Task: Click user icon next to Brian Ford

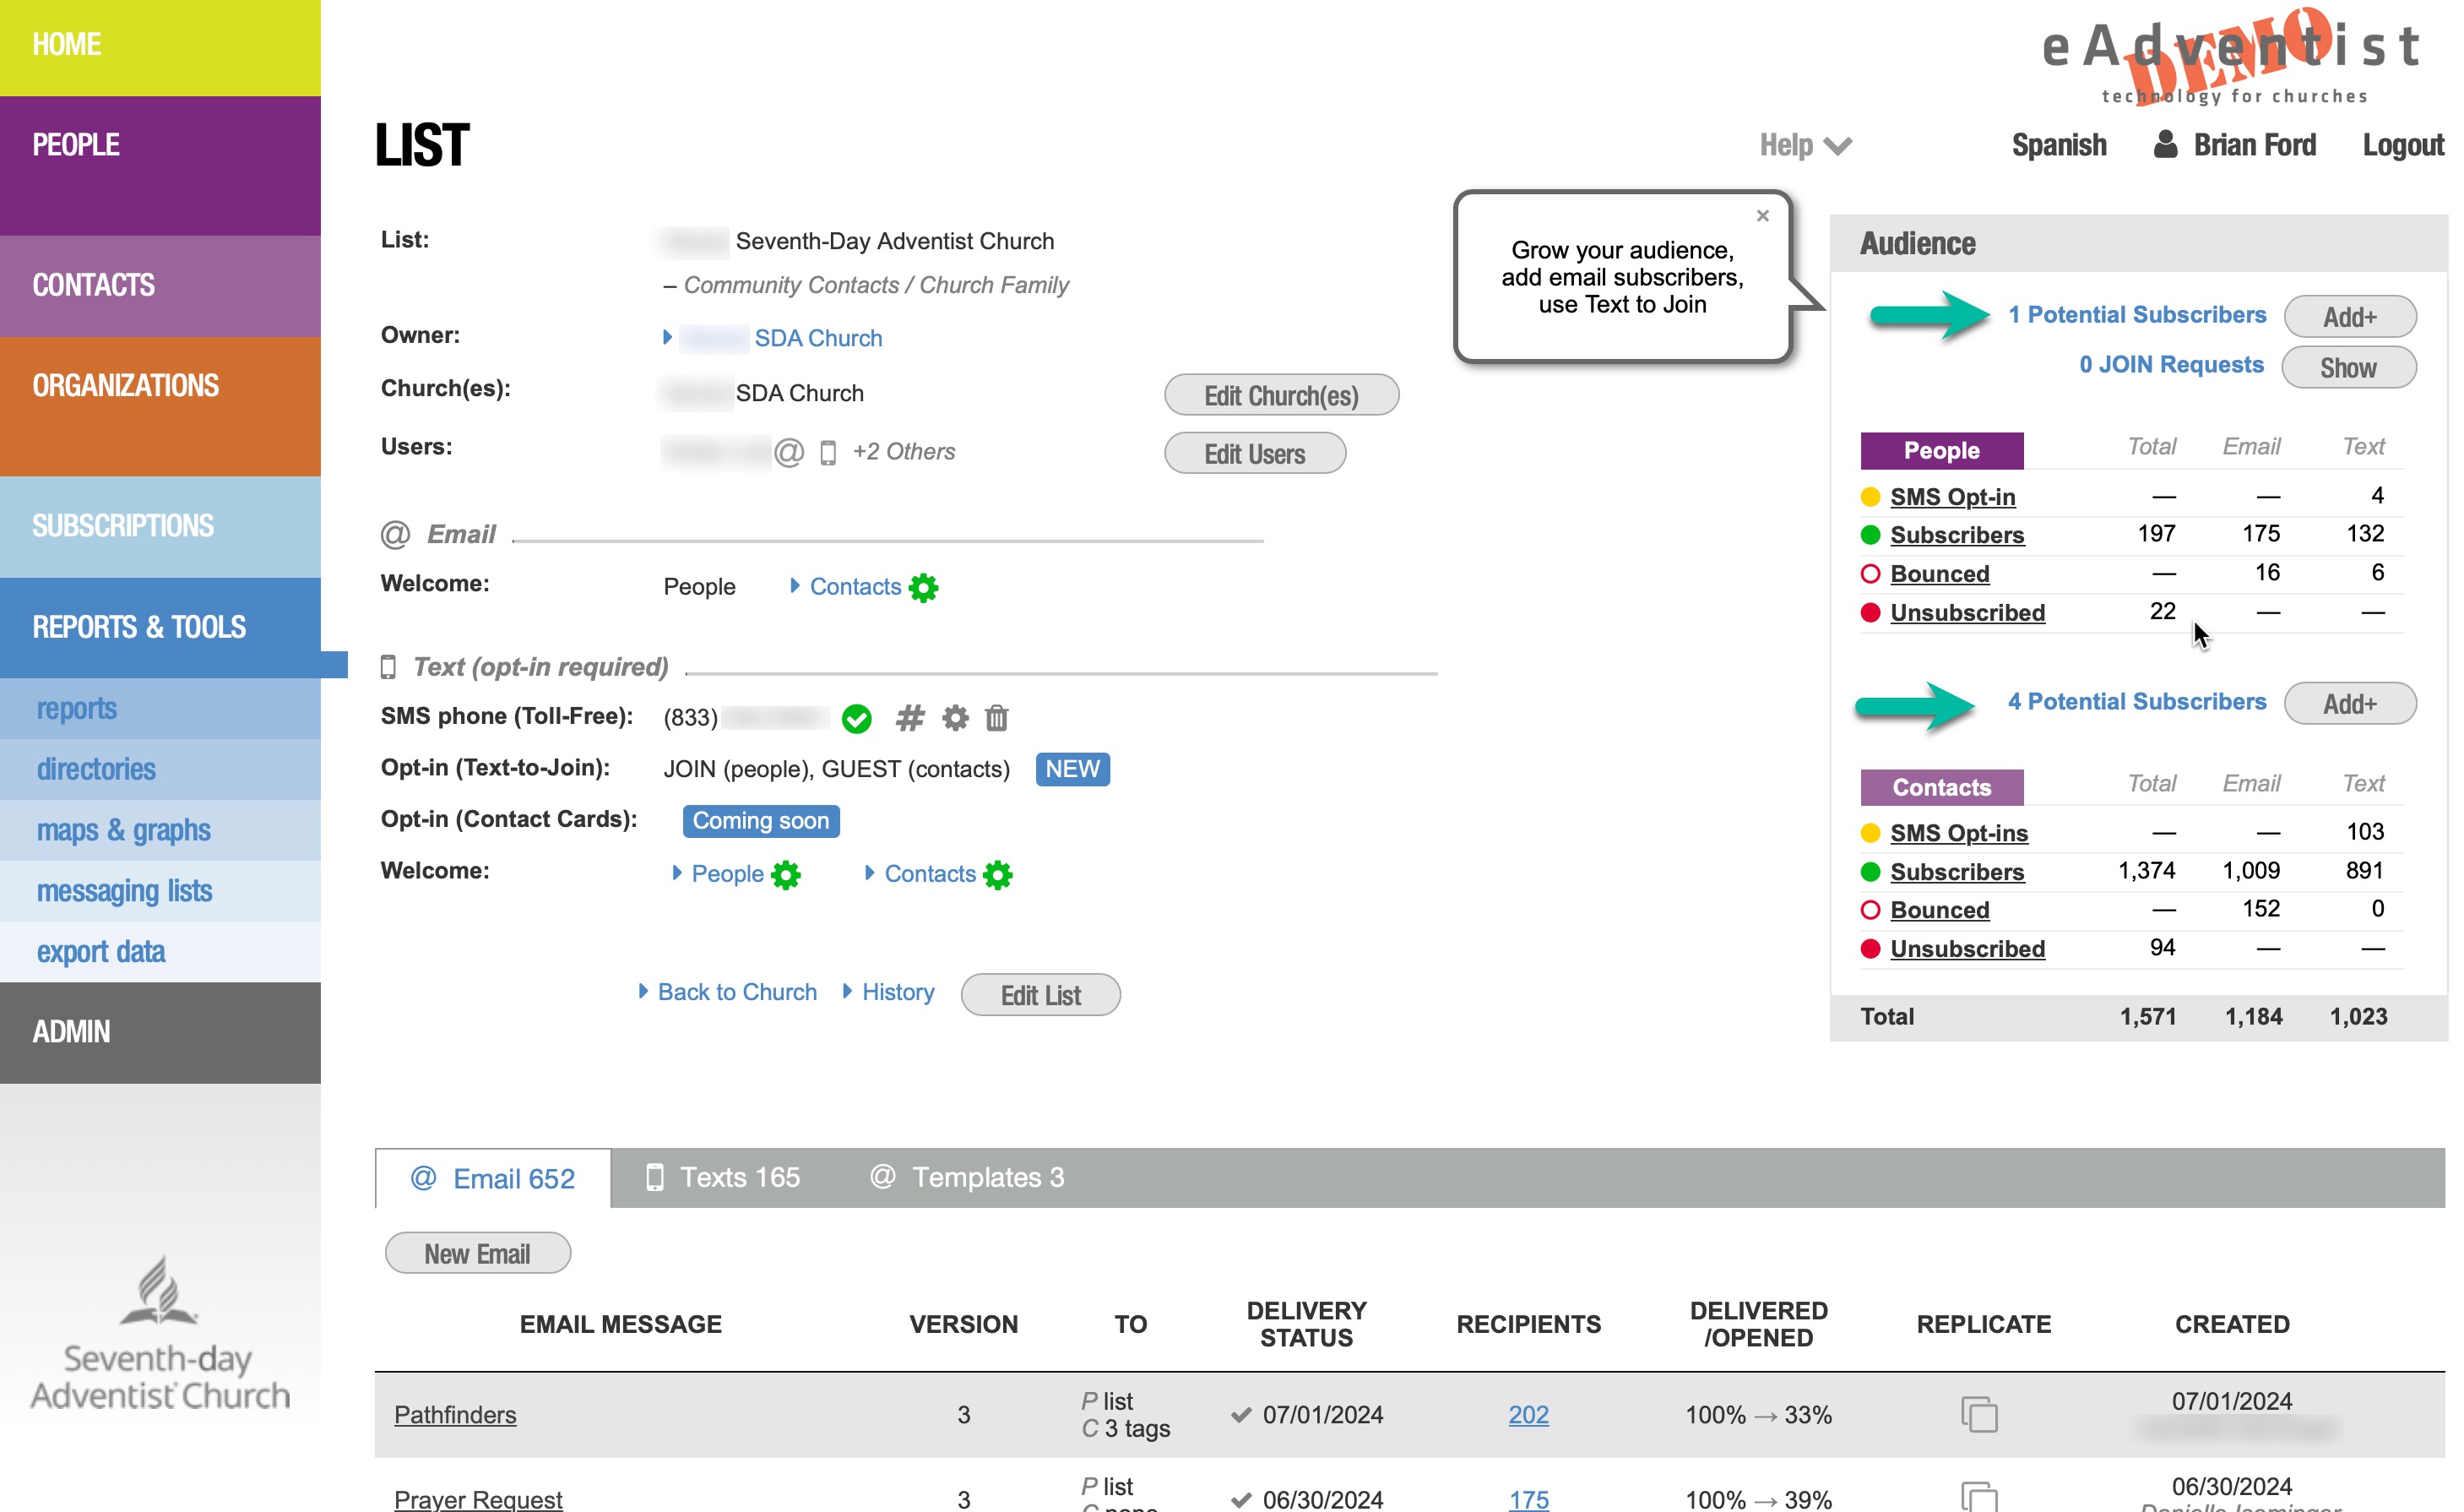Action: tap(2165, 145)
